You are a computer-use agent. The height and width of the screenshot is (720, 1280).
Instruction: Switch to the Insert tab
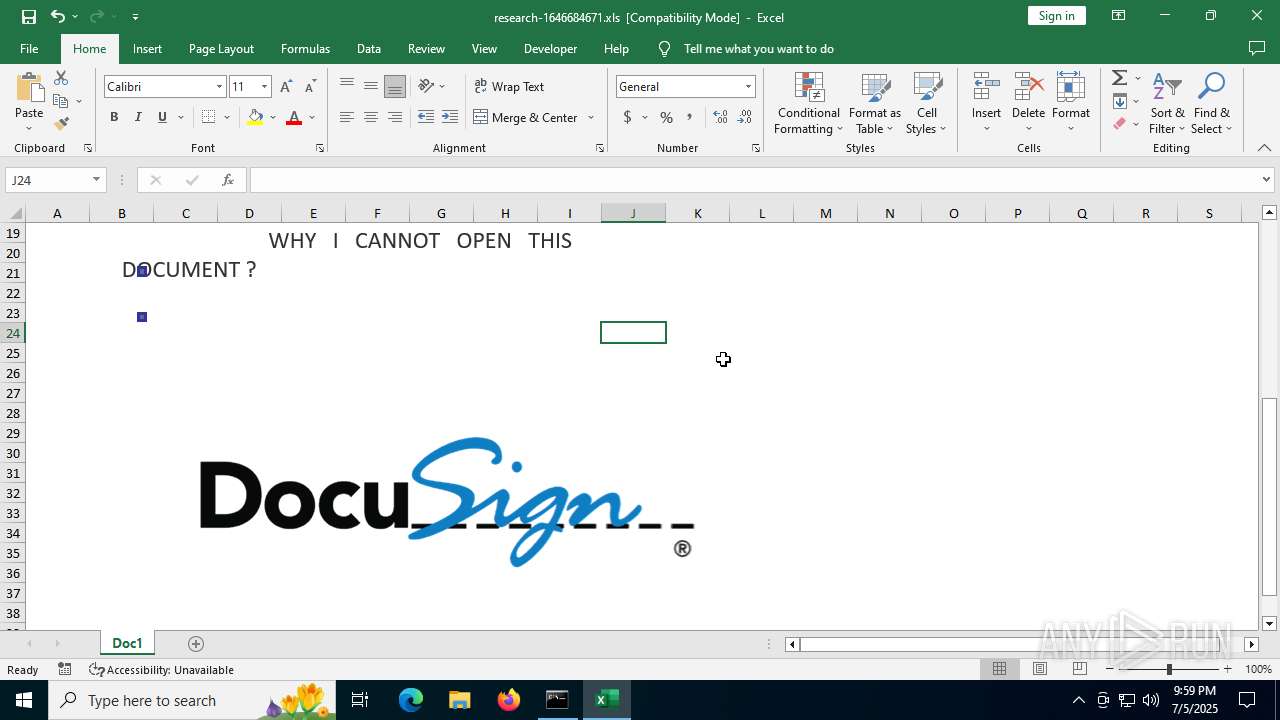tap(147, 49)
